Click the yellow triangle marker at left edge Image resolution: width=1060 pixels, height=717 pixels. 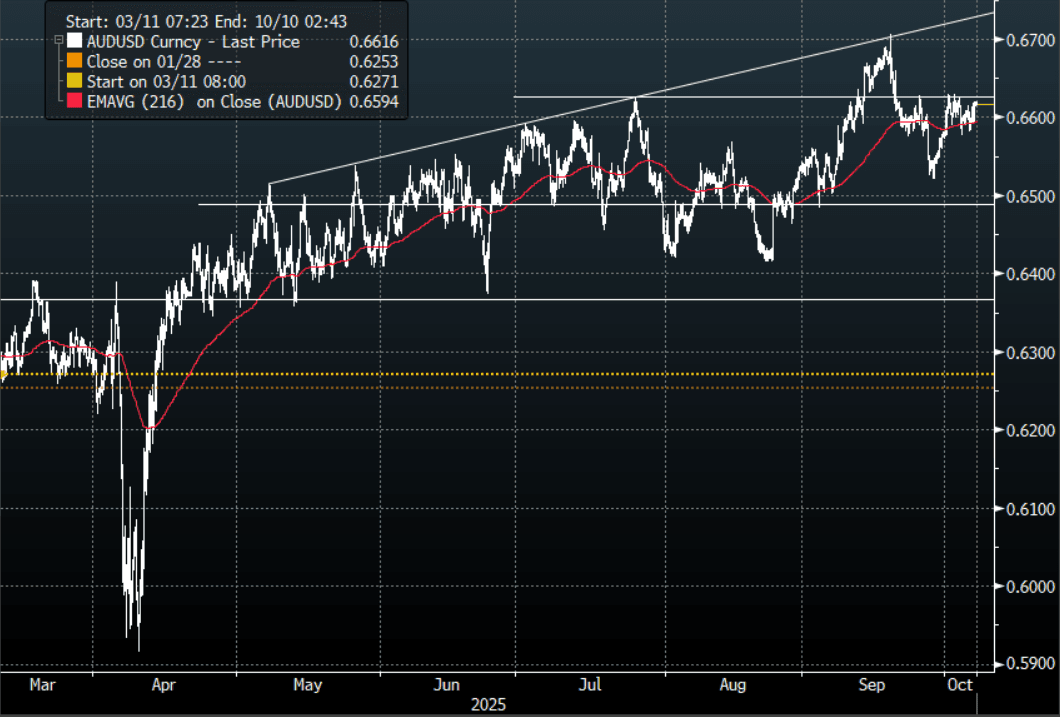click(4, 375)
